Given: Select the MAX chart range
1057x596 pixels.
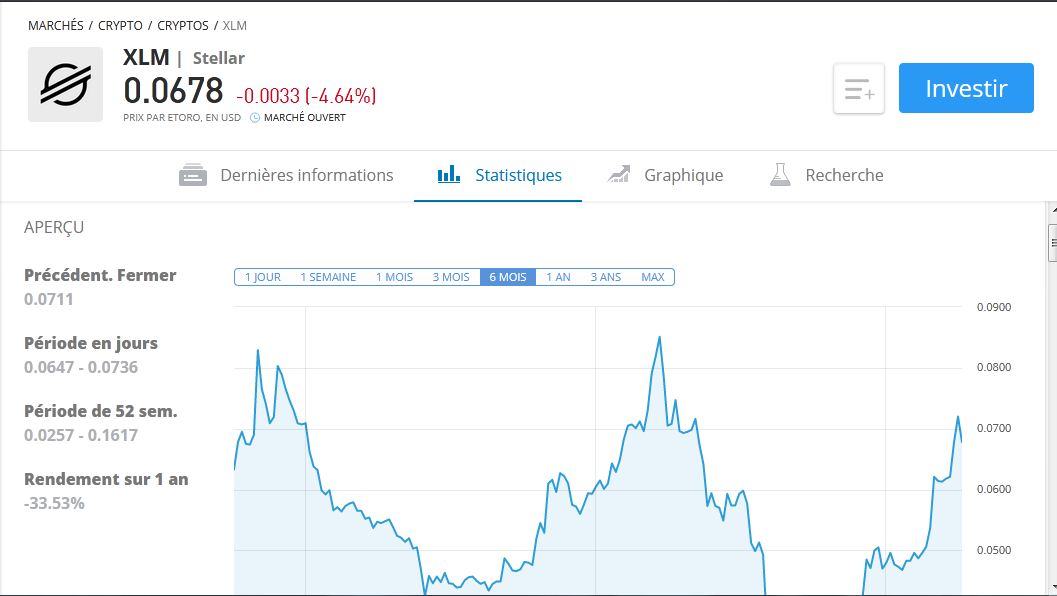Looking at the screenshot, I should 653,277.
